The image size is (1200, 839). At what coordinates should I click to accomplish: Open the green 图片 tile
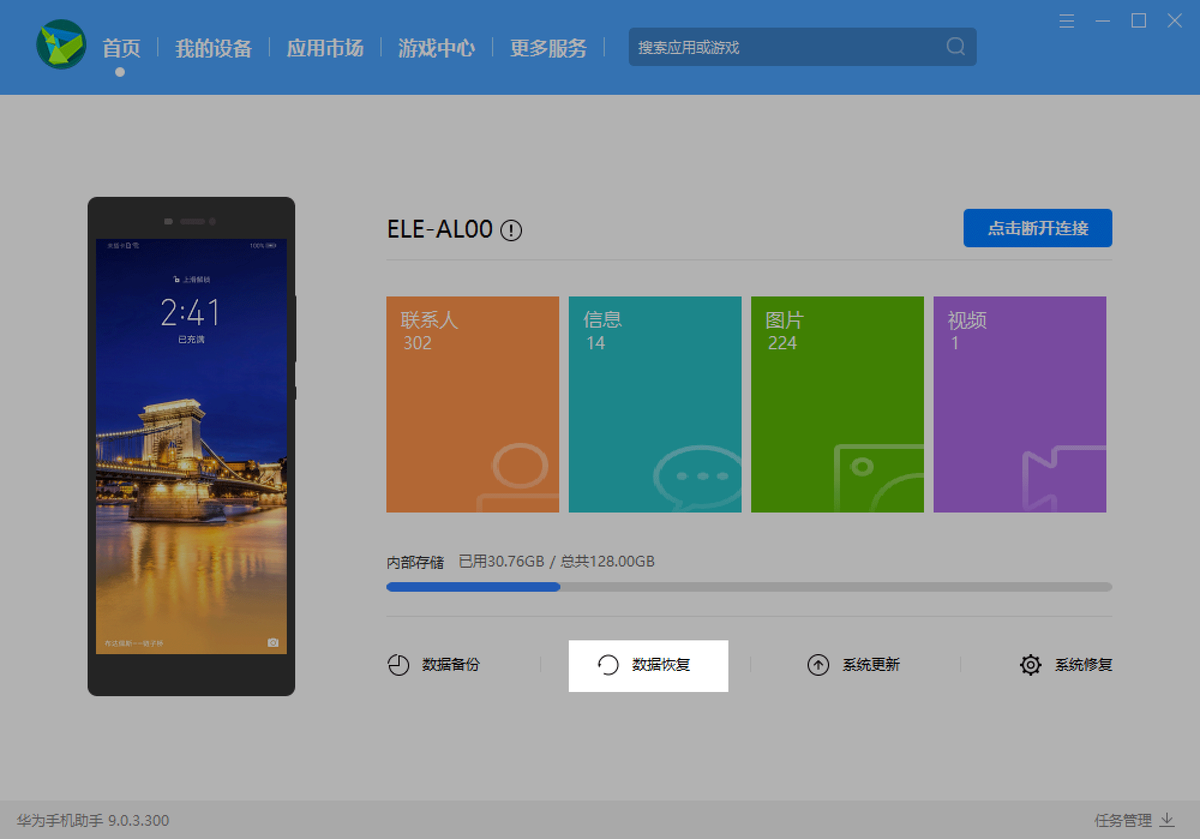(x=837, y=404)
